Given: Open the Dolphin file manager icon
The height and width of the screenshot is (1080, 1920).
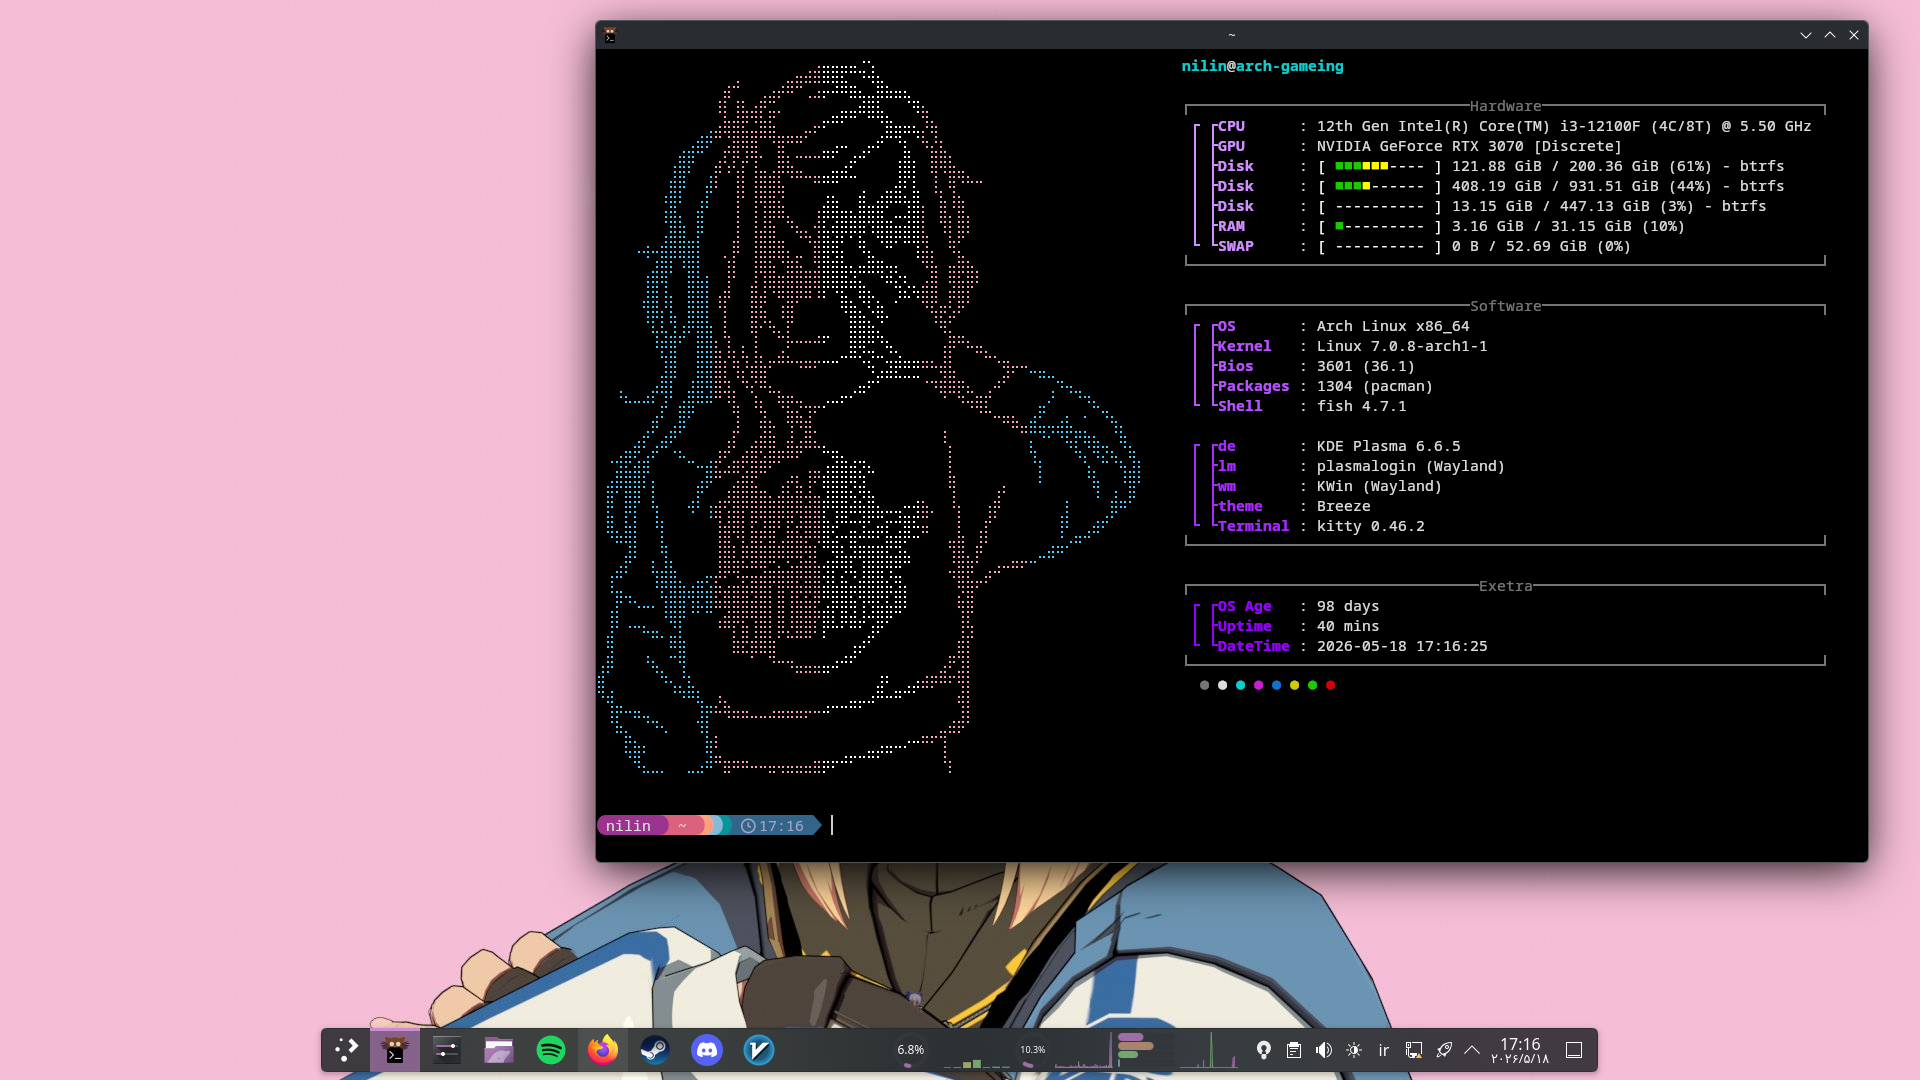Looking at the screenshot, I should click(x=499, y=1050).
